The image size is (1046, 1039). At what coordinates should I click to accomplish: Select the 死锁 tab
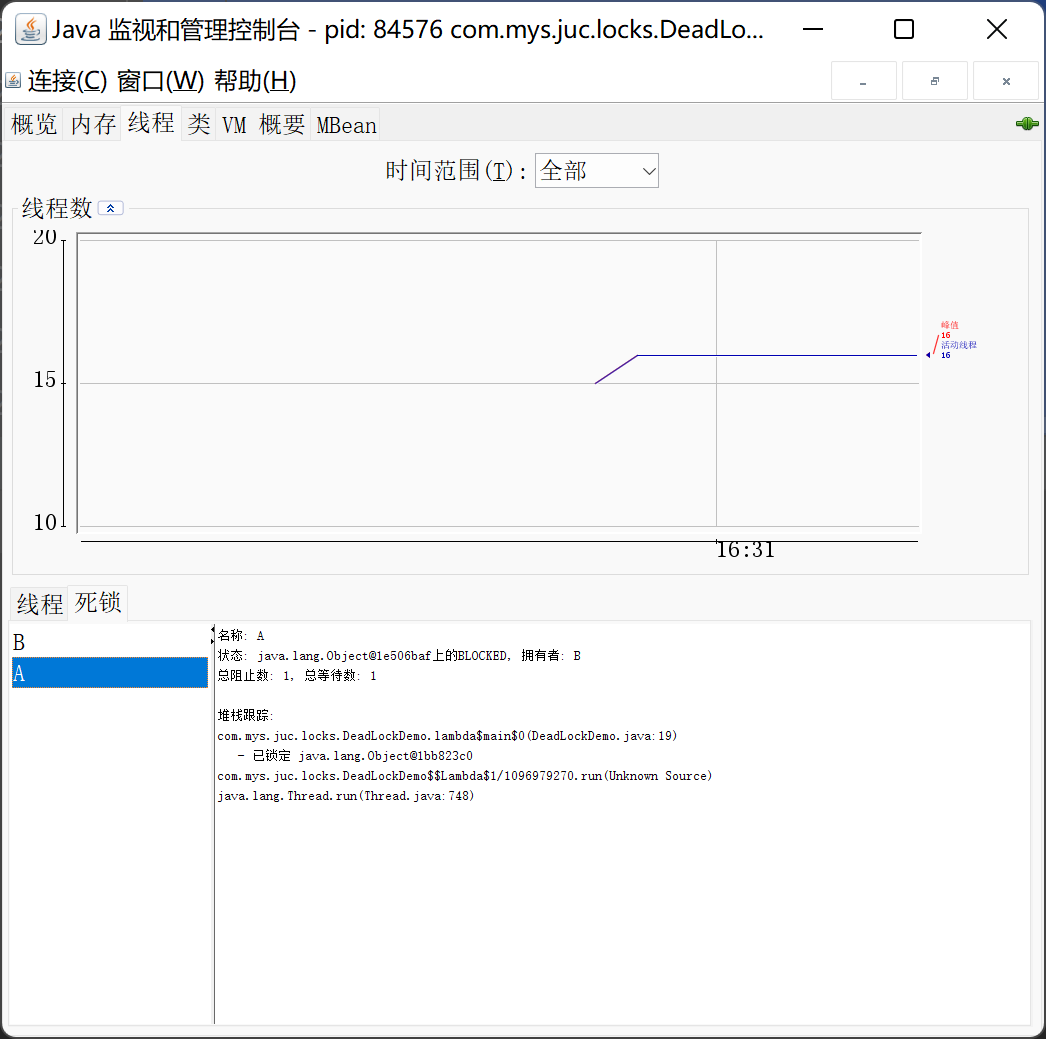[x=97, y=602]
